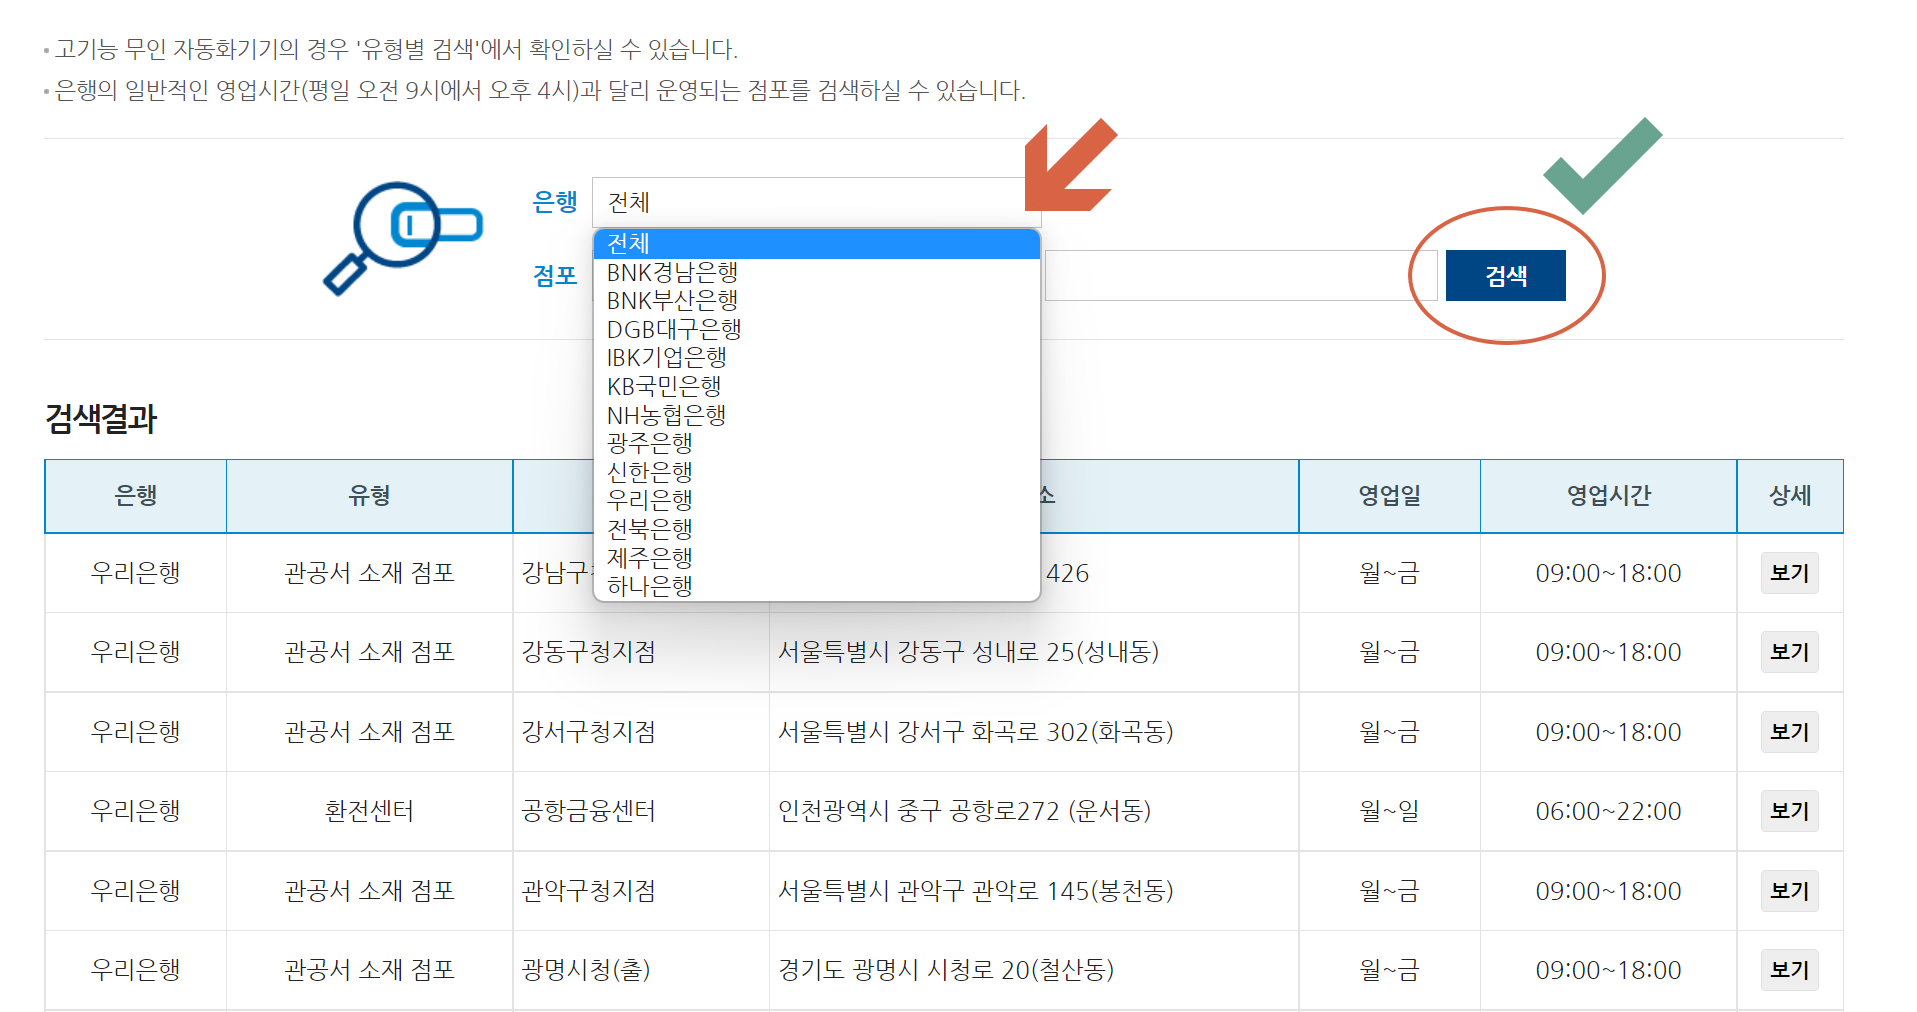Click the 유형 column header

coord(369,496)
